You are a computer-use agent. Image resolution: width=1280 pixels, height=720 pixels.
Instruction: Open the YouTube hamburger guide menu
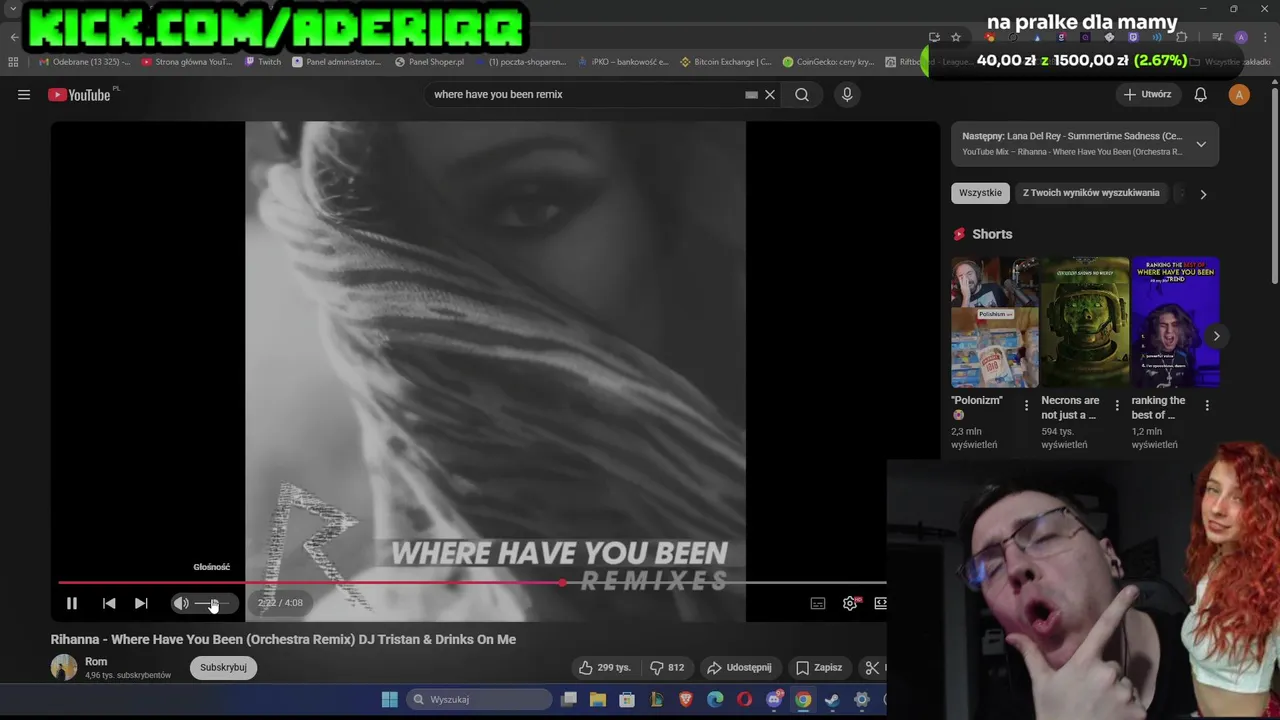point(24,95)
